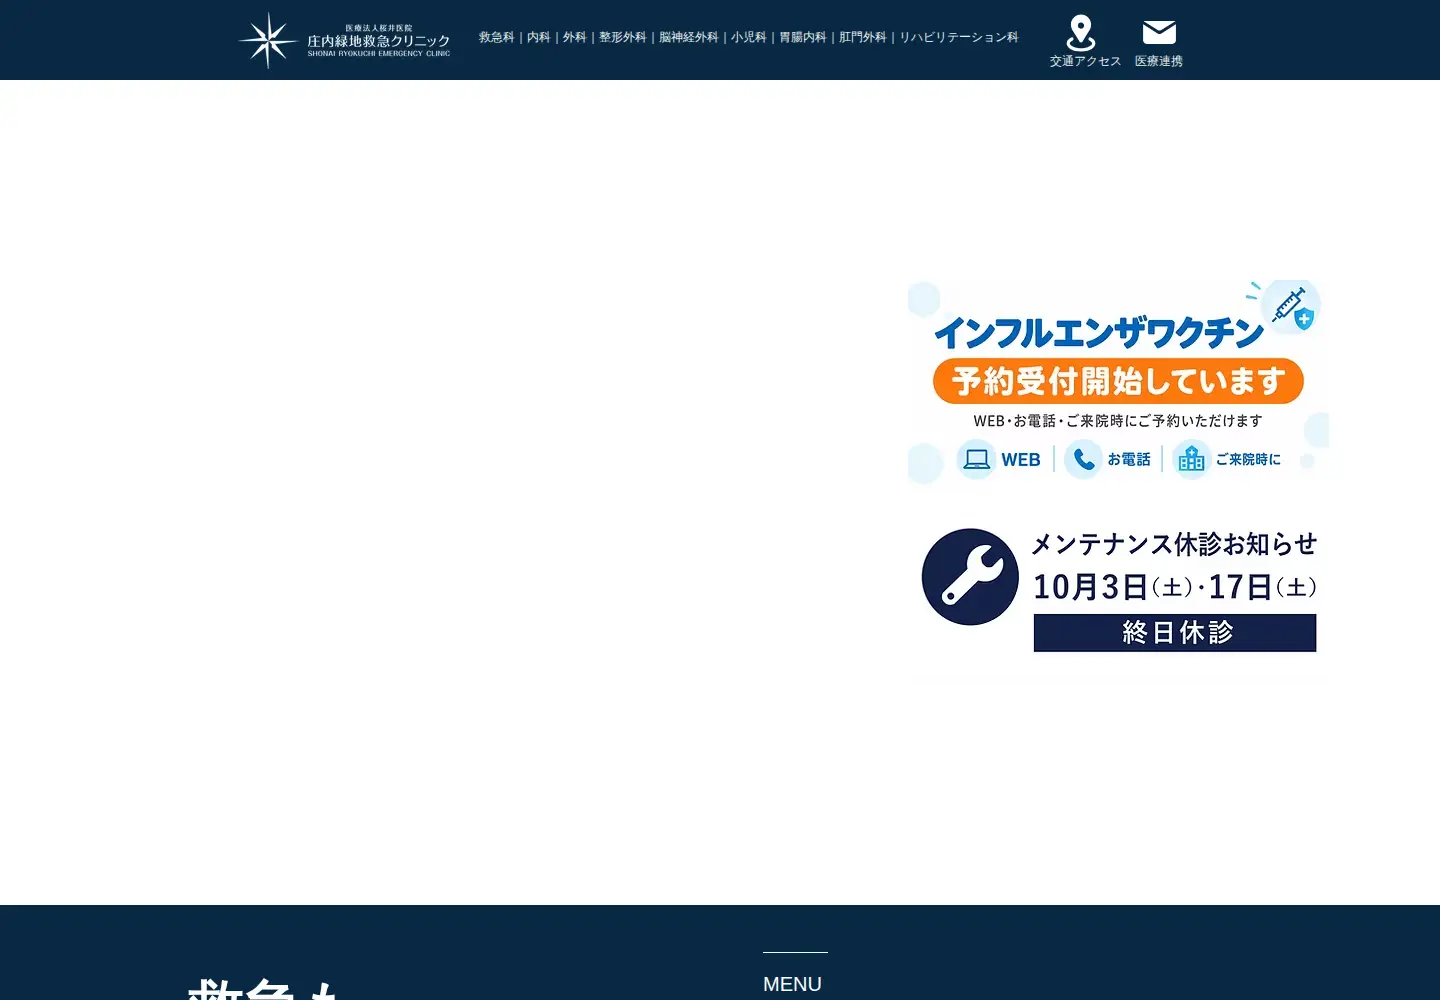
Task: Click the 庄内緑地救急クリニック name link
Action: click(379, 41)
